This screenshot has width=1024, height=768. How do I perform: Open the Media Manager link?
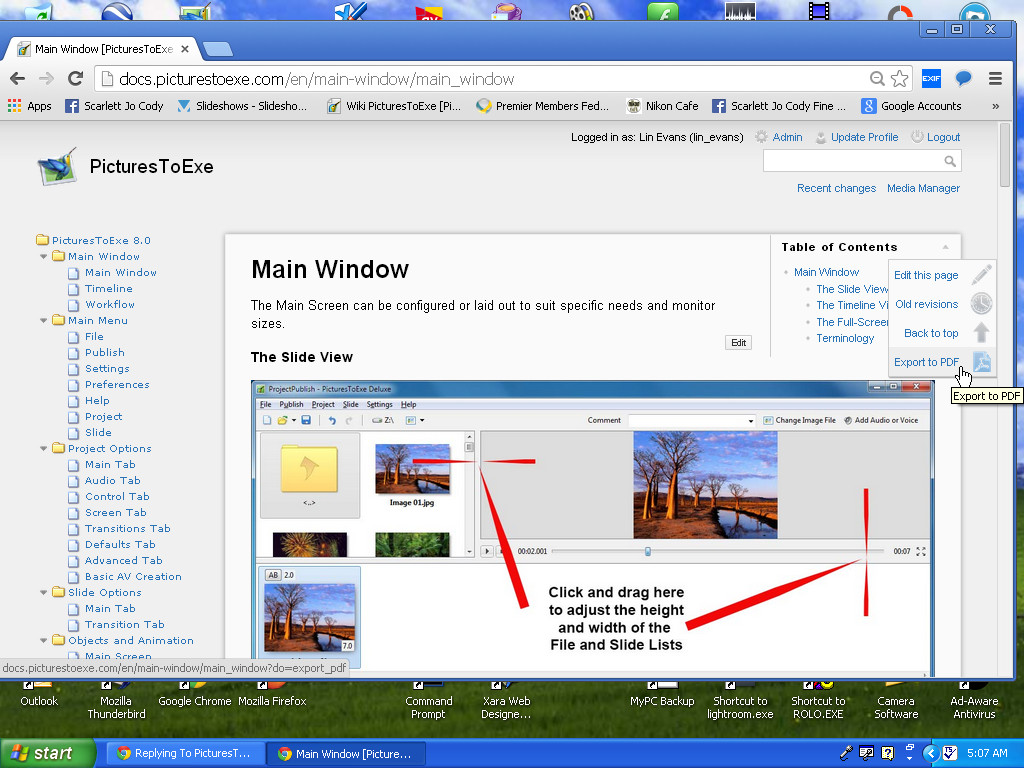tap(923, 188)
